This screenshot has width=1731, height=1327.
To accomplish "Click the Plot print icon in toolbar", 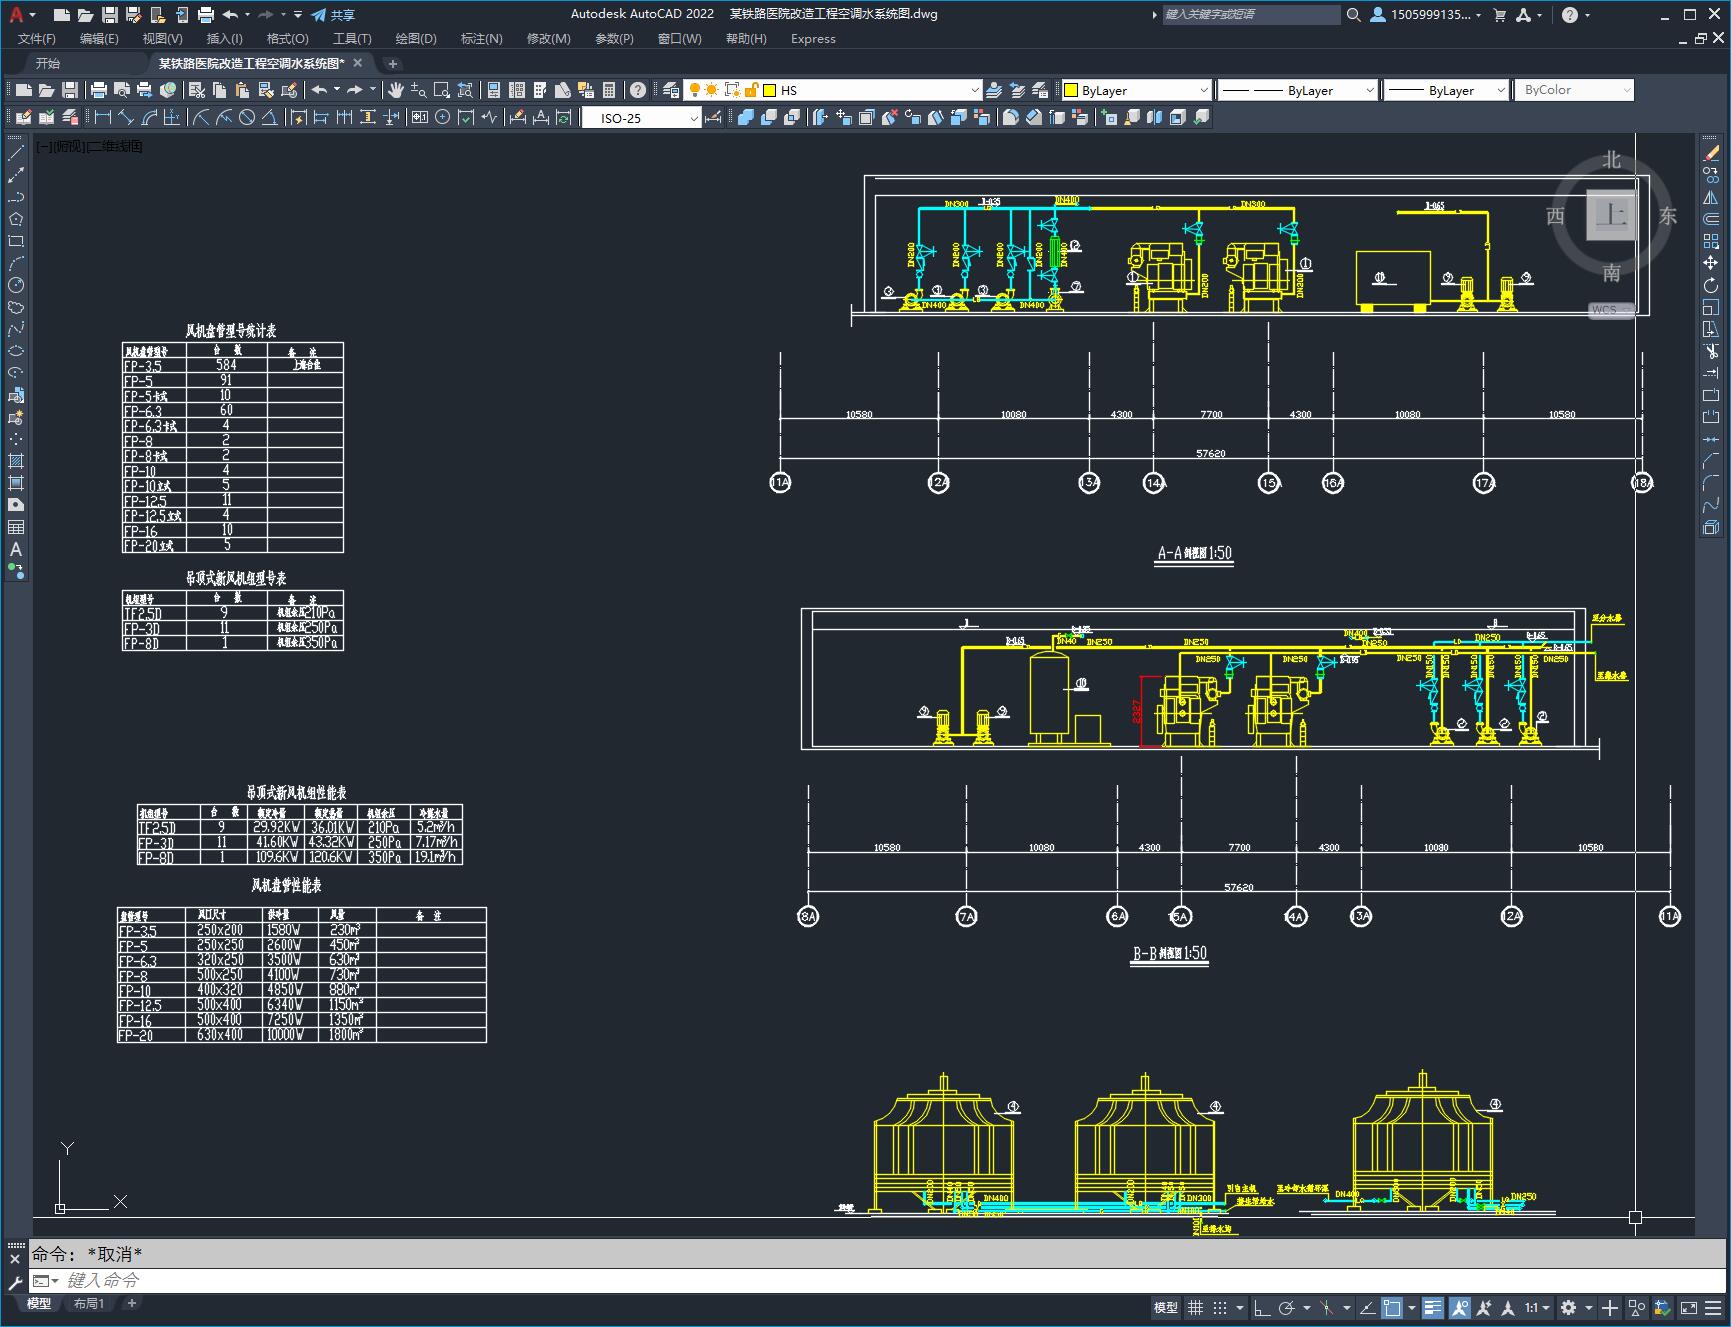I will coord(99,90).
